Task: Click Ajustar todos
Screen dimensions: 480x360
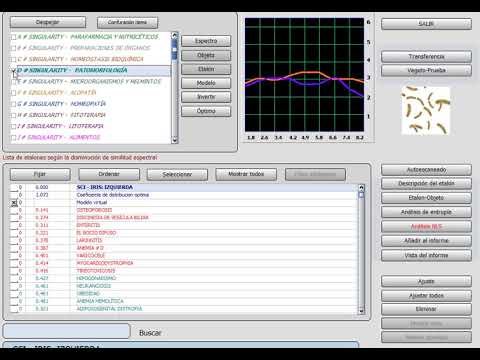Action: click(x=426, y=296)
